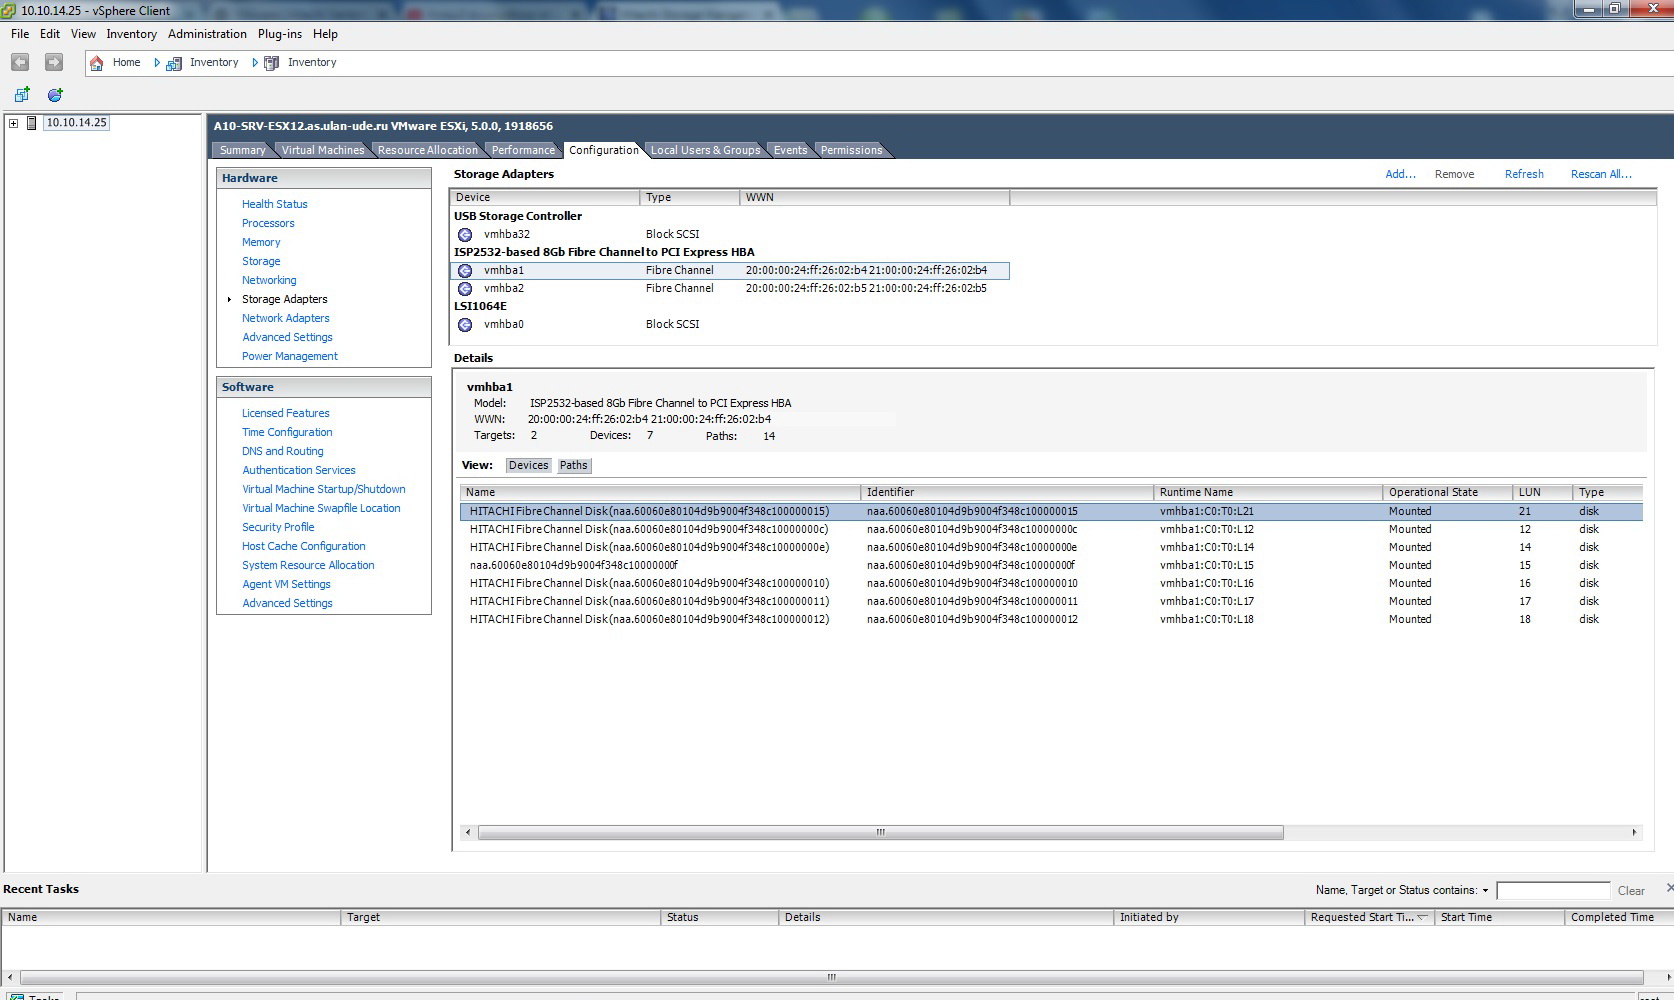Open Licensed Features link

coord(285,413)
